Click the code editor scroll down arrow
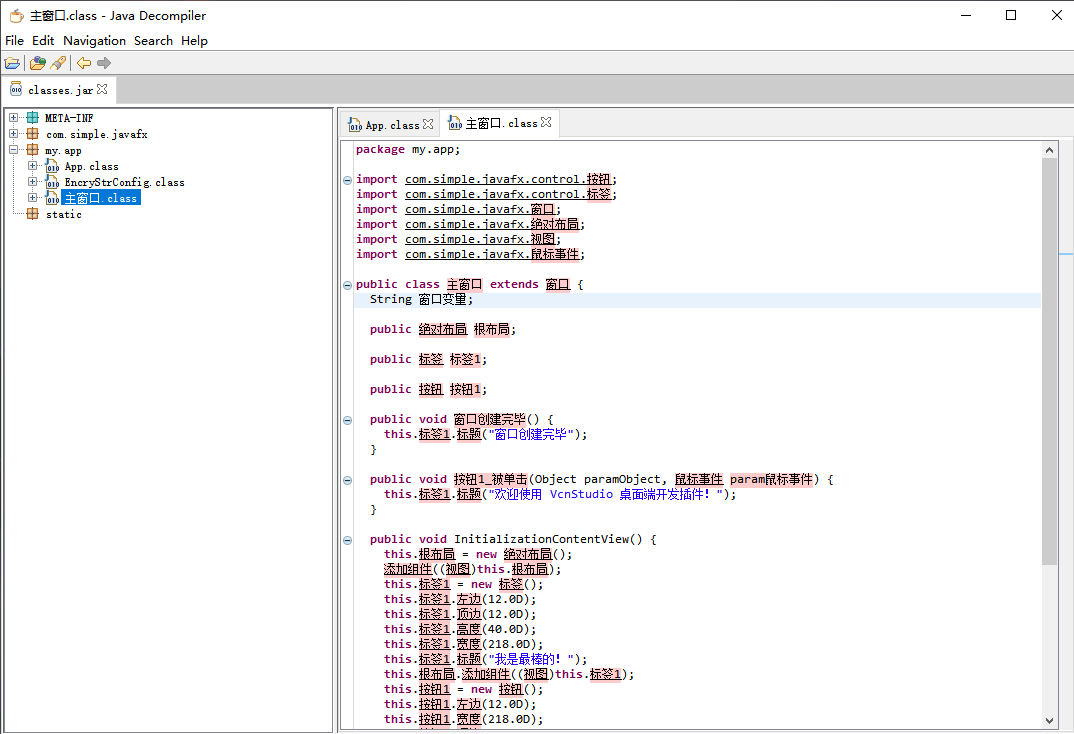Image resolution: width=1074 pixels, height=734 pixels. (1049, 719)
